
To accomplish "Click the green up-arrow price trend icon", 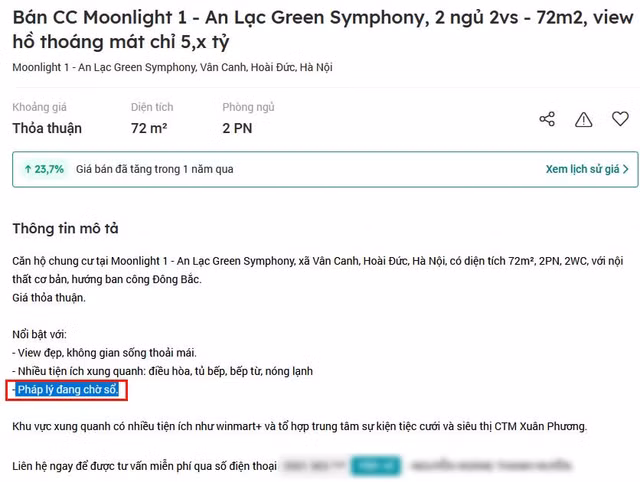I will [x=28, y=169].
